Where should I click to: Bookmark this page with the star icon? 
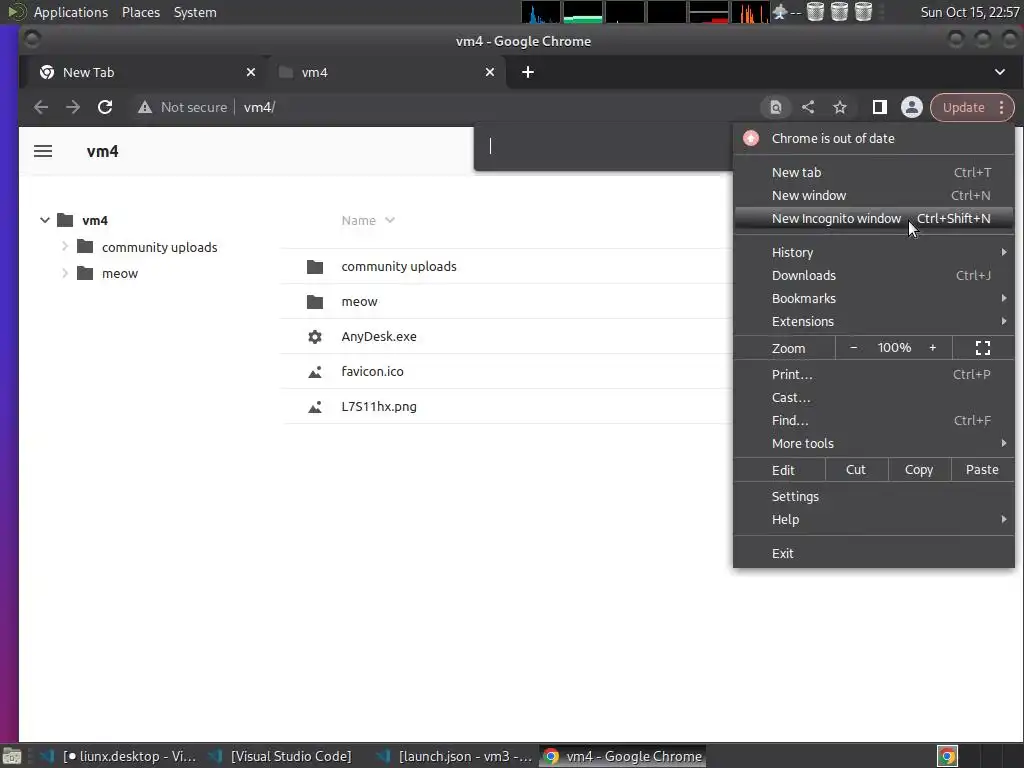click(x=840, y=107)
